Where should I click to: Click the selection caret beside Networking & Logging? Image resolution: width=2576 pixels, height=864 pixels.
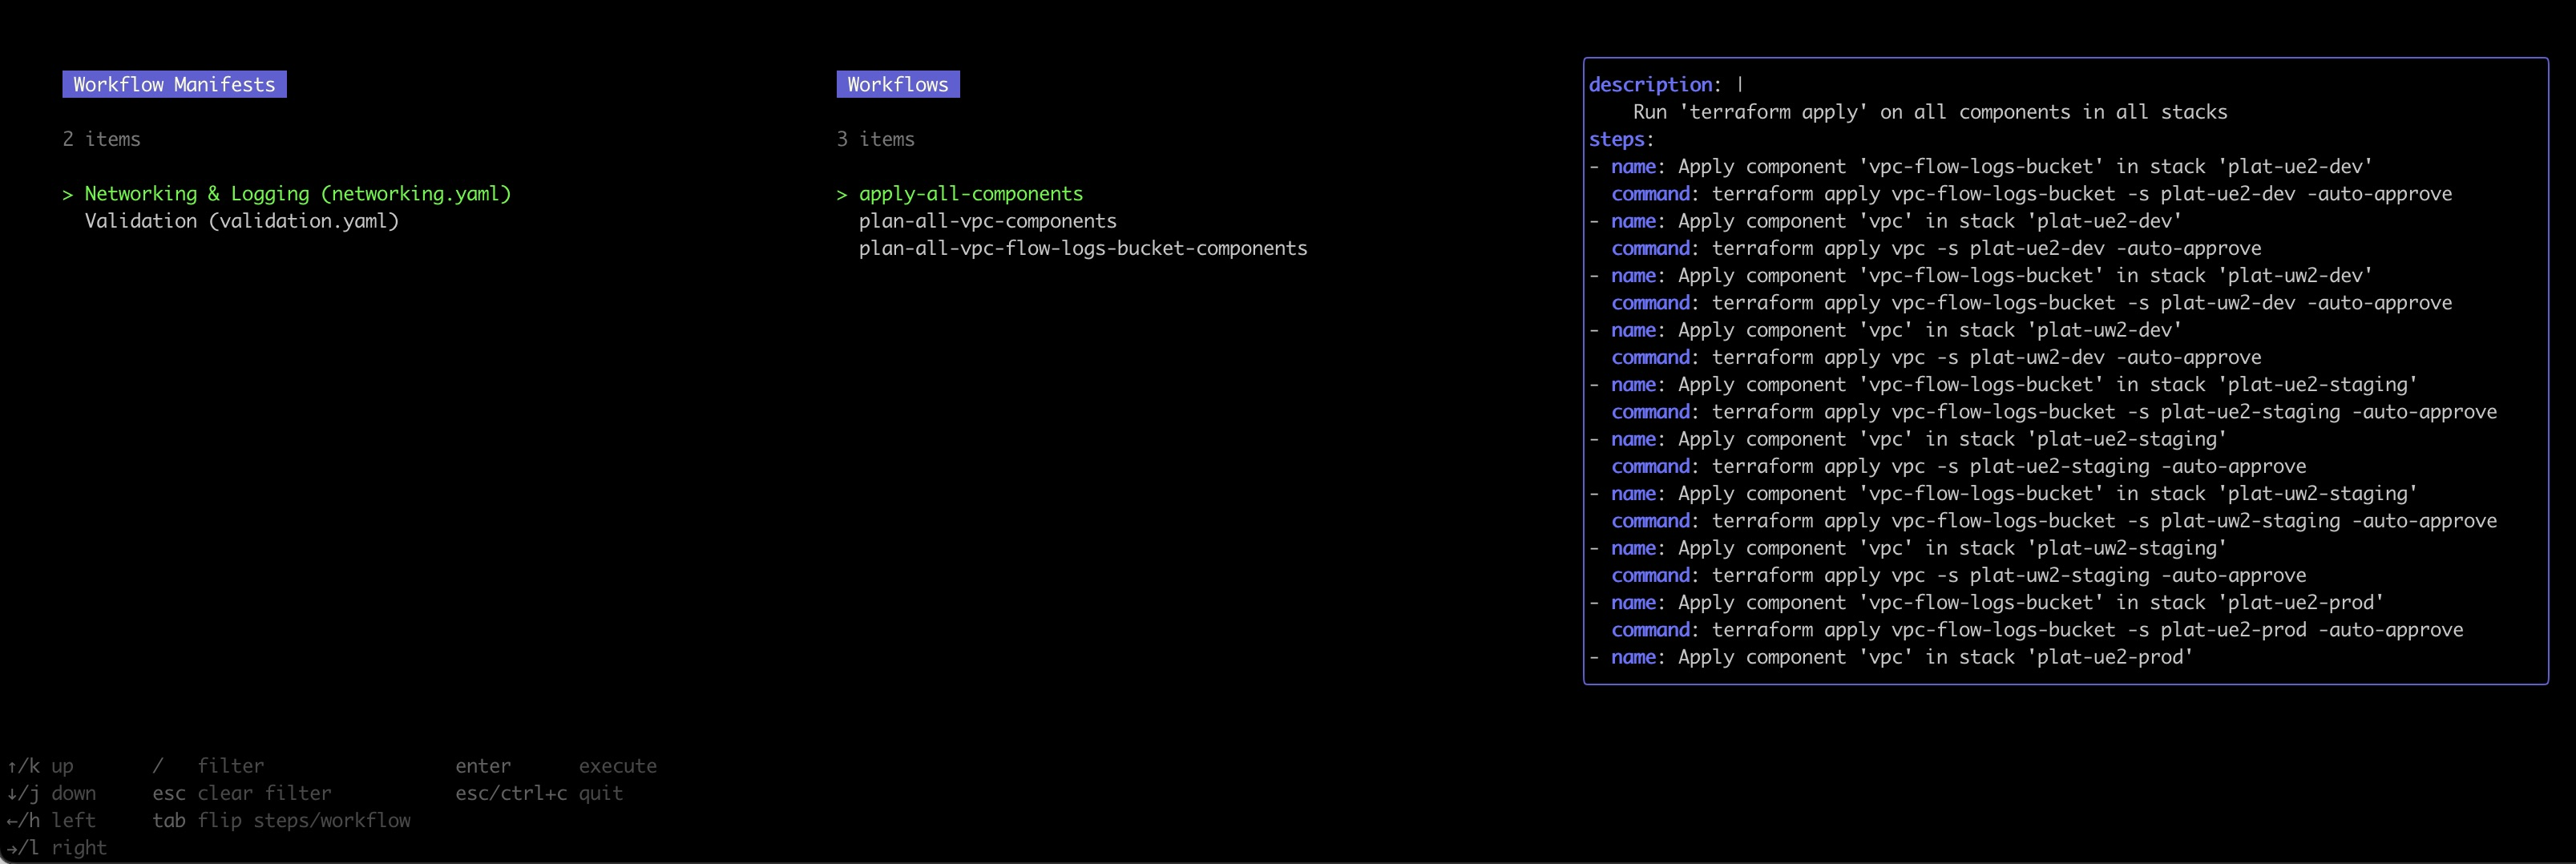[x=67, y=194]
